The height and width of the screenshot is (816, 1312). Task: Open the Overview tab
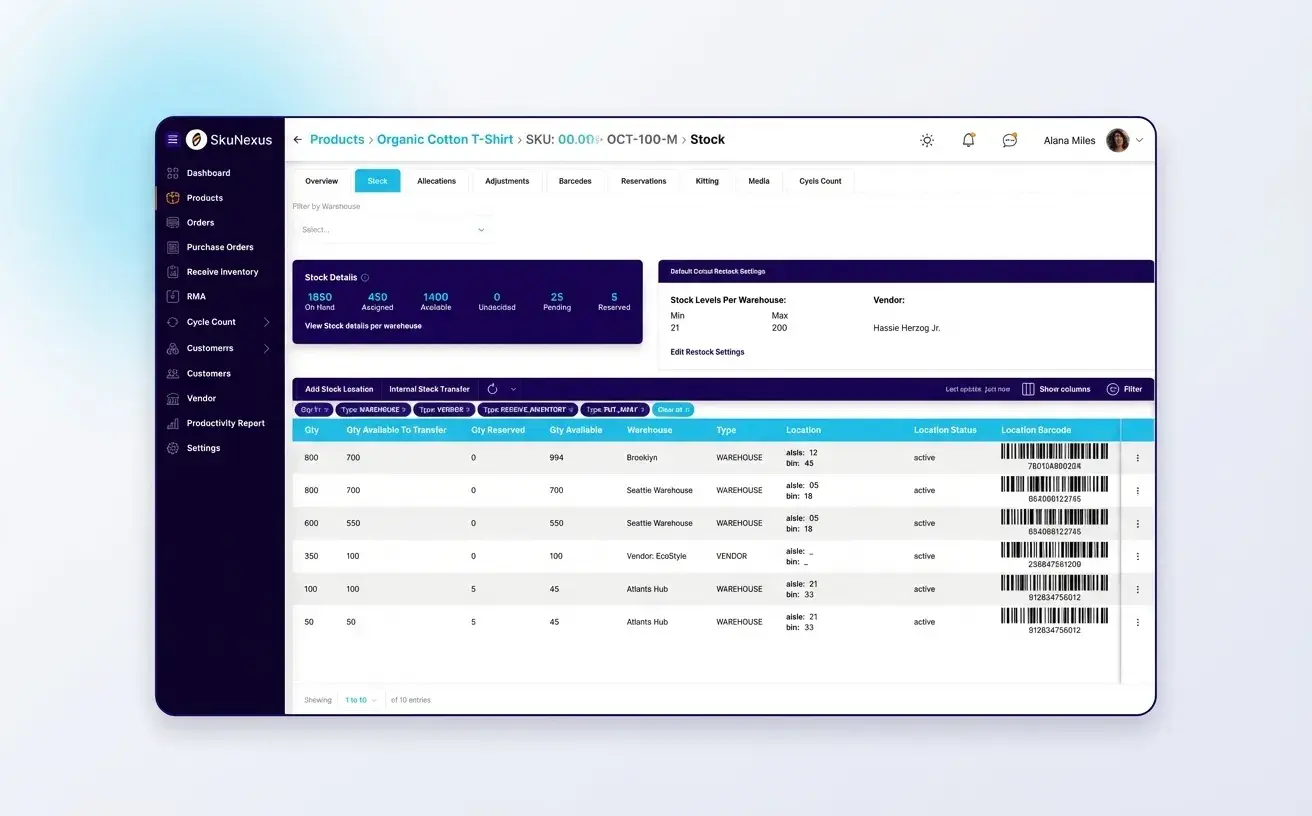click(320, 181)
